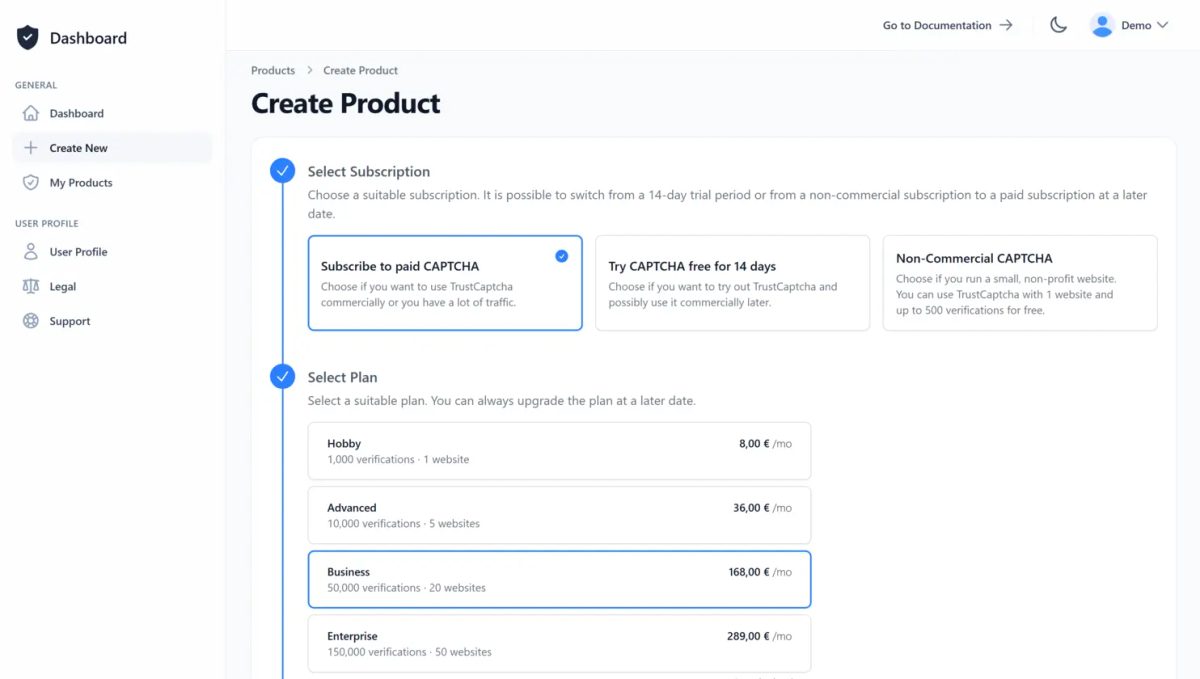Click the shield logo in the sidebar header
The height and width of the screenshot is (679, 1200).
tap(28, 38)
